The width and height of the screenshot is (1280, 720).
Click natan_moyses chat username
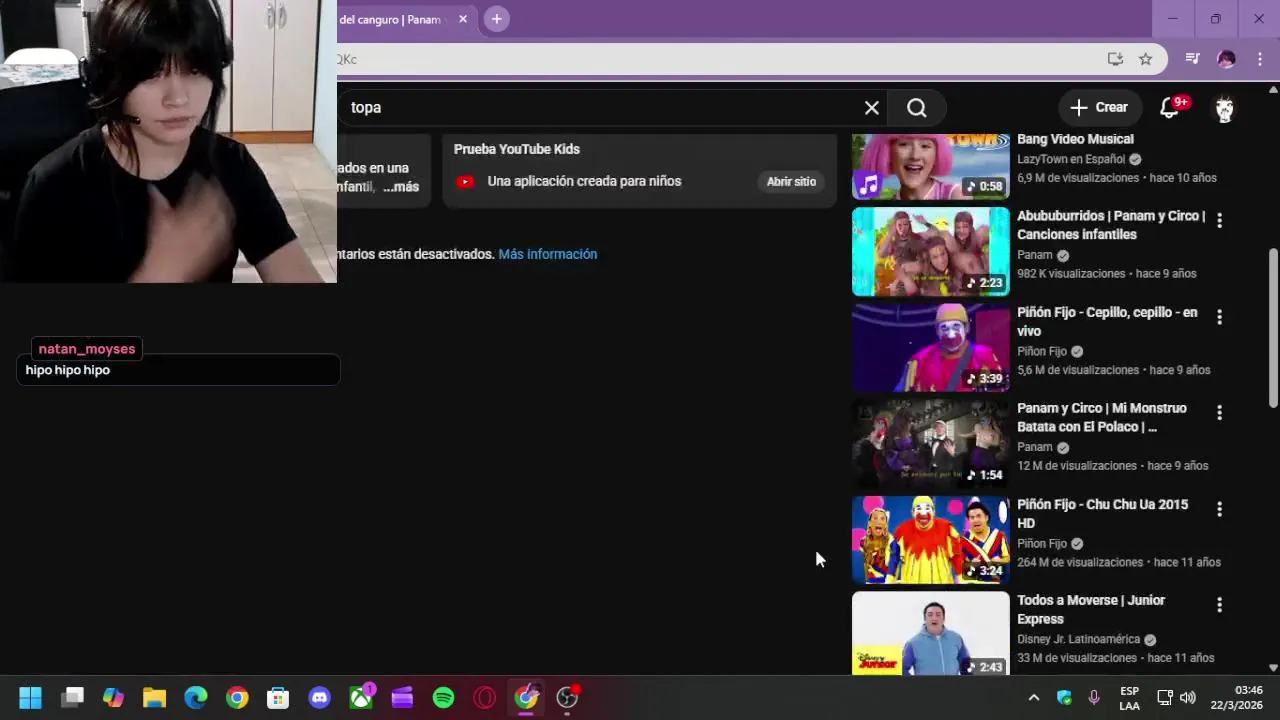point(87,349)
